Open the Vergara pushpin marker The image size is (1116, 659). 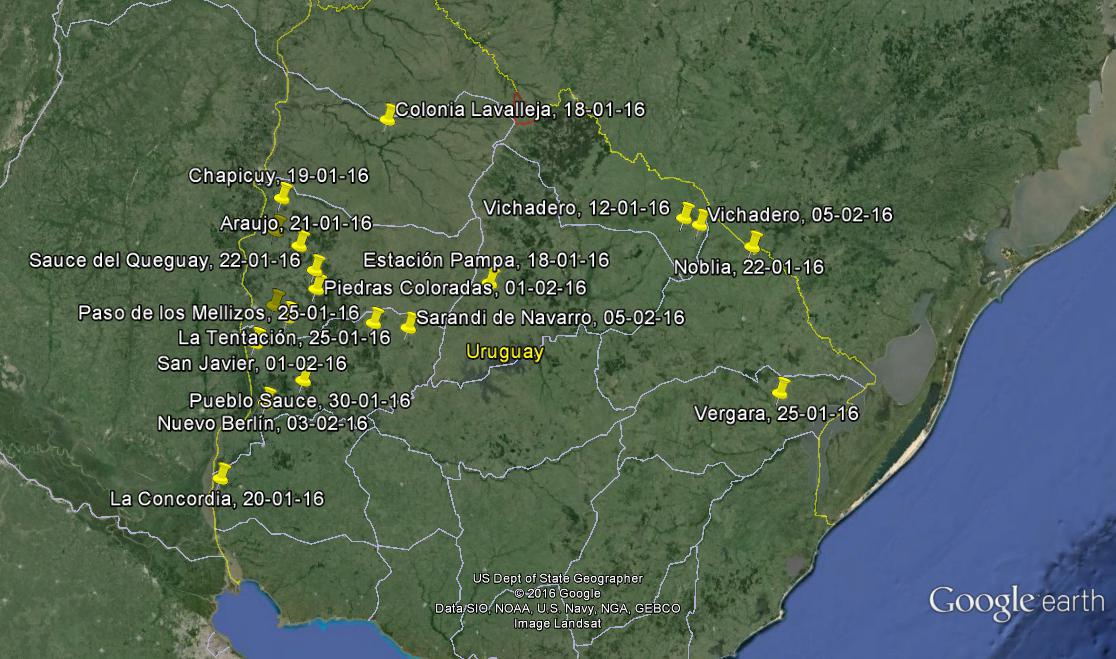click(x=781, y=387)
